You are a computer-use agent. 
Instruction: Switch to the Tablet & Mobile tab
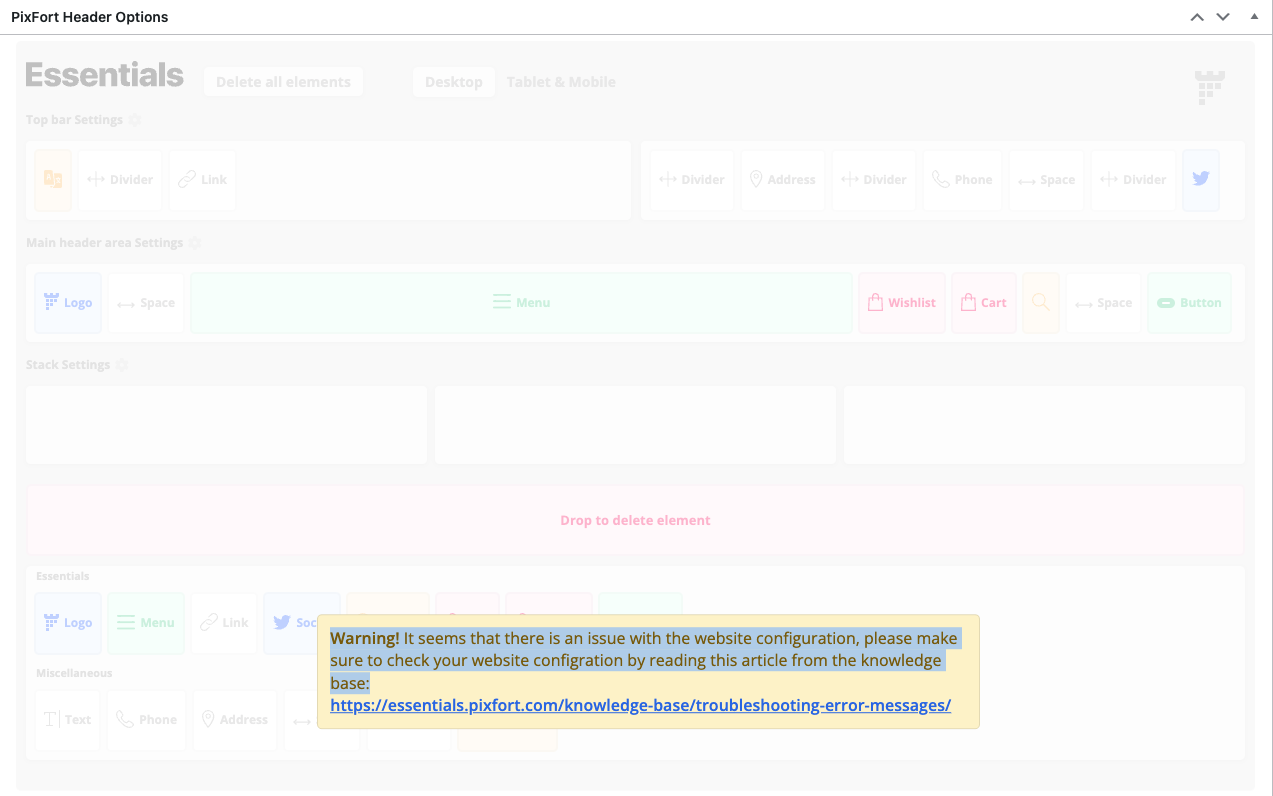561,82
